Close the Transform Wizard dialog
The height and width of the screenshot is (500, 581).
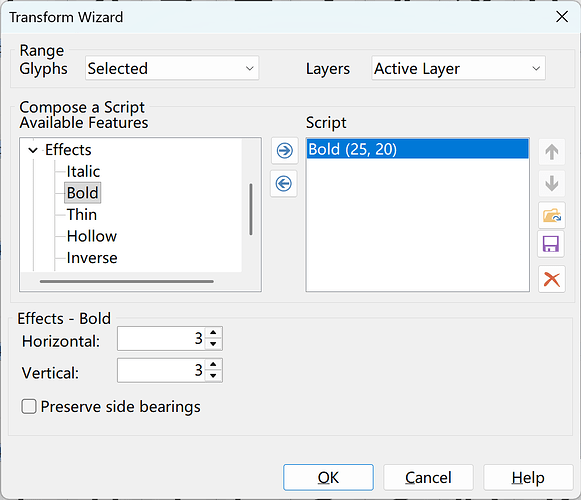tap(562, 17)
